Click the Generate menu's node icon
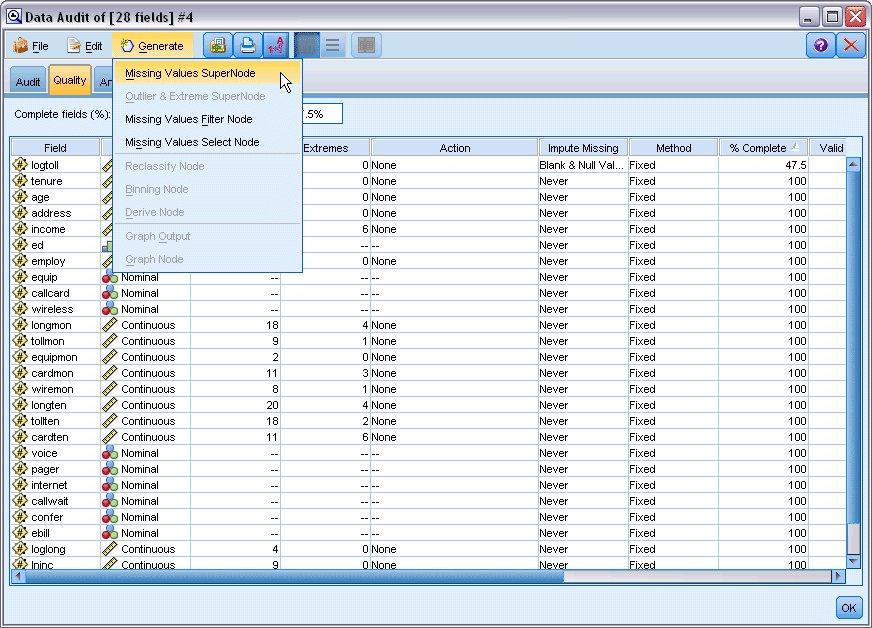 click(x=127, y=46)
